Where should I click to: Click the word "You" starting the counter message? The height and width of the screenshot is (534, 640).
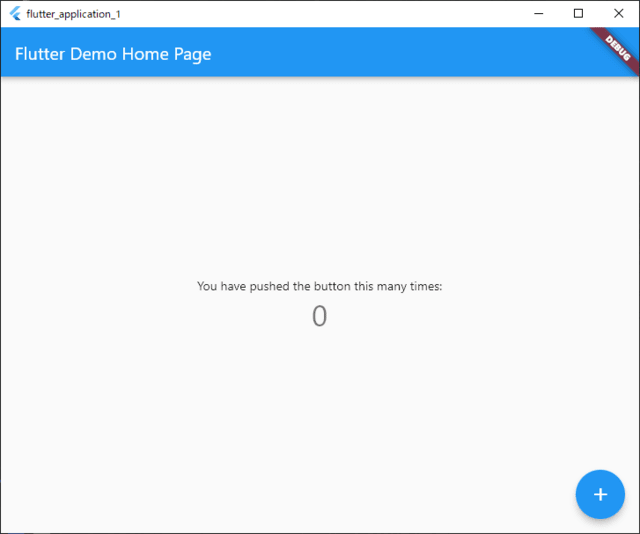pyautogui.click(x=207, y=286)
